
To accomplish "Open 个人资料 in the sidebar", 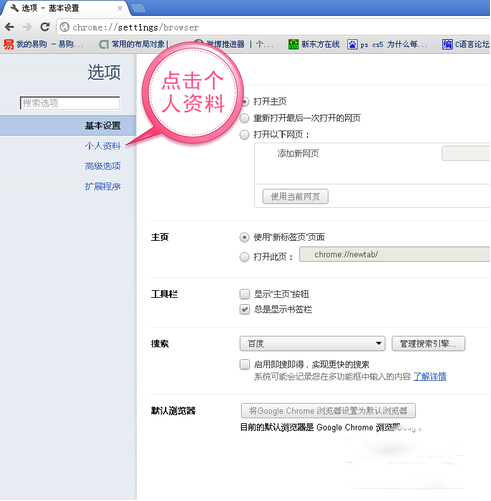I will [x=103, y=146].
